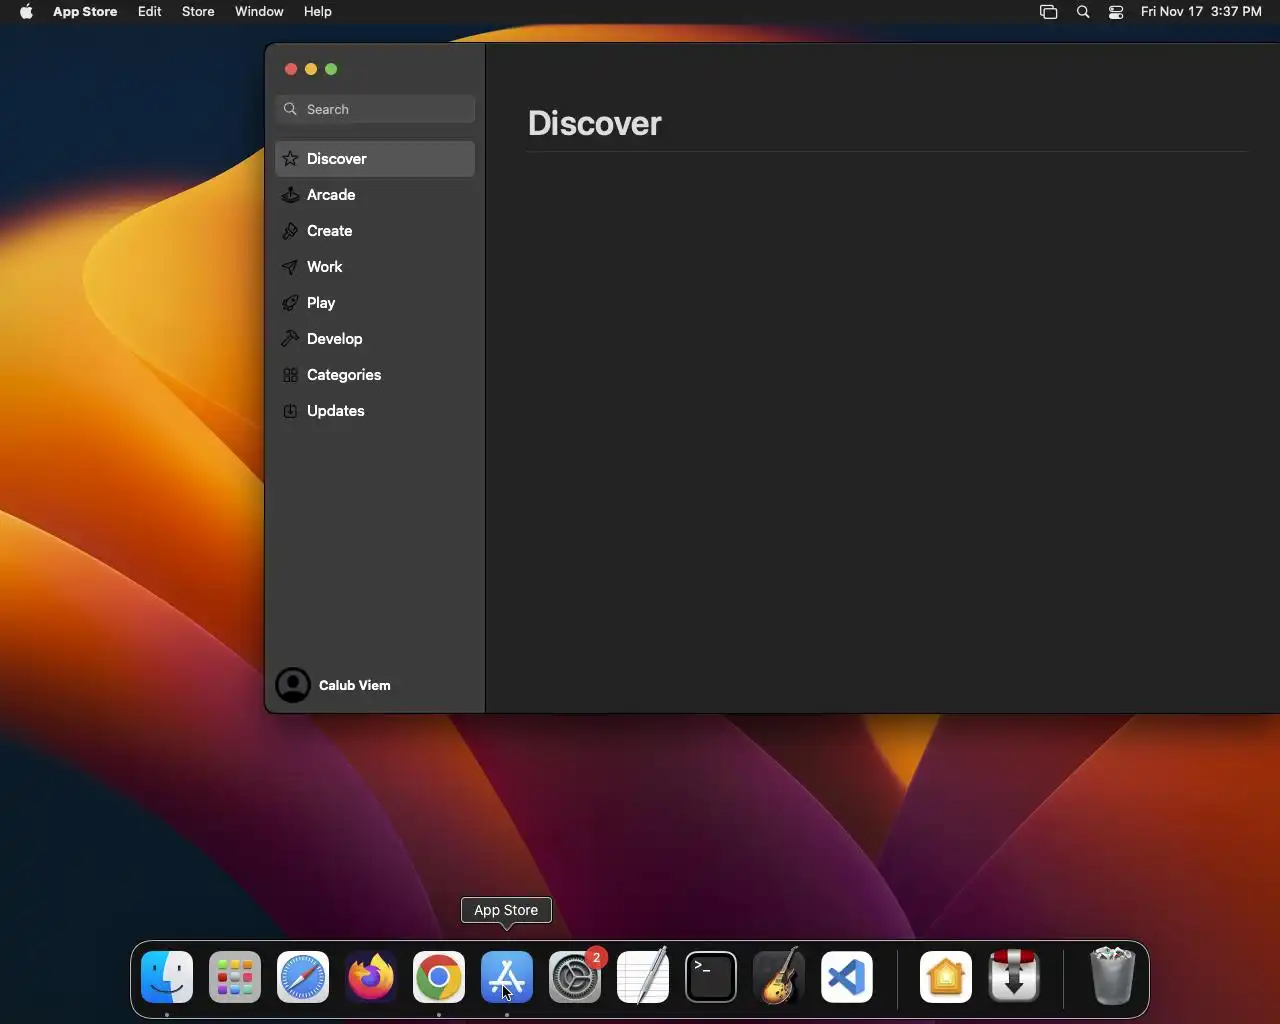Image resolution: width=1280 pixels, height=1024 pixels.
Task: Close the App Store window
Action: [x=291, y=69]
